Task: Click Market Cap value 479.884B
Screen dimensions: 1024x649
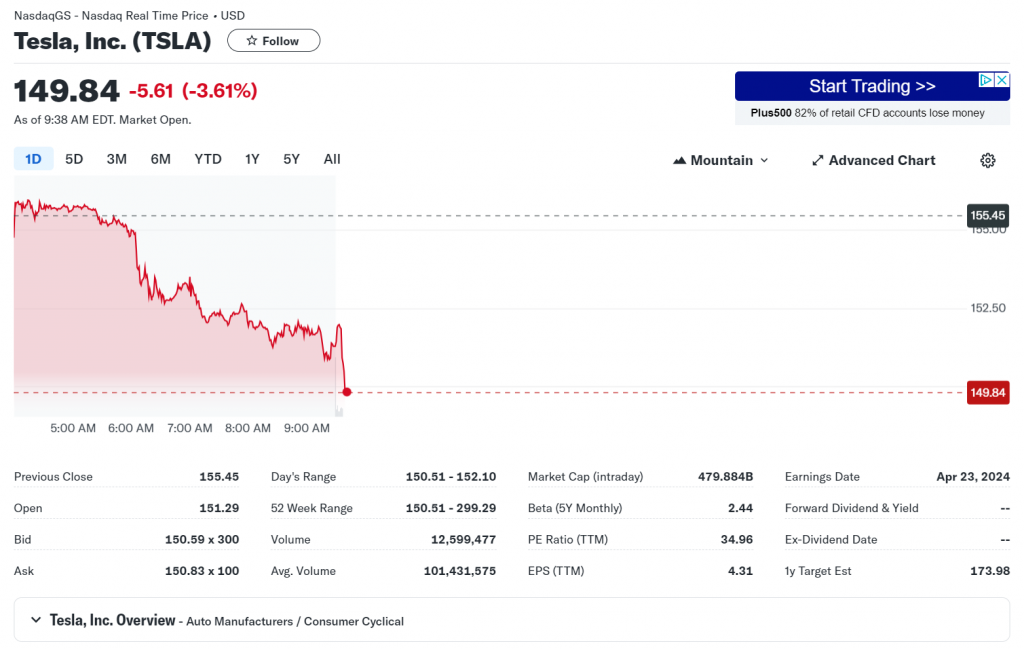Action: point(725,477)
